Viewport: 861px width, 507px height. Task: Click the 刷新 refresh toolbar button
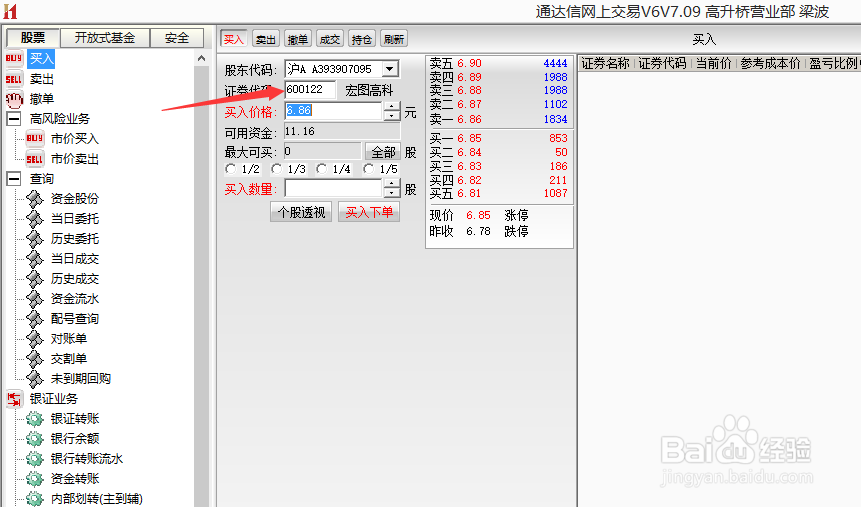tap(394, 39)
